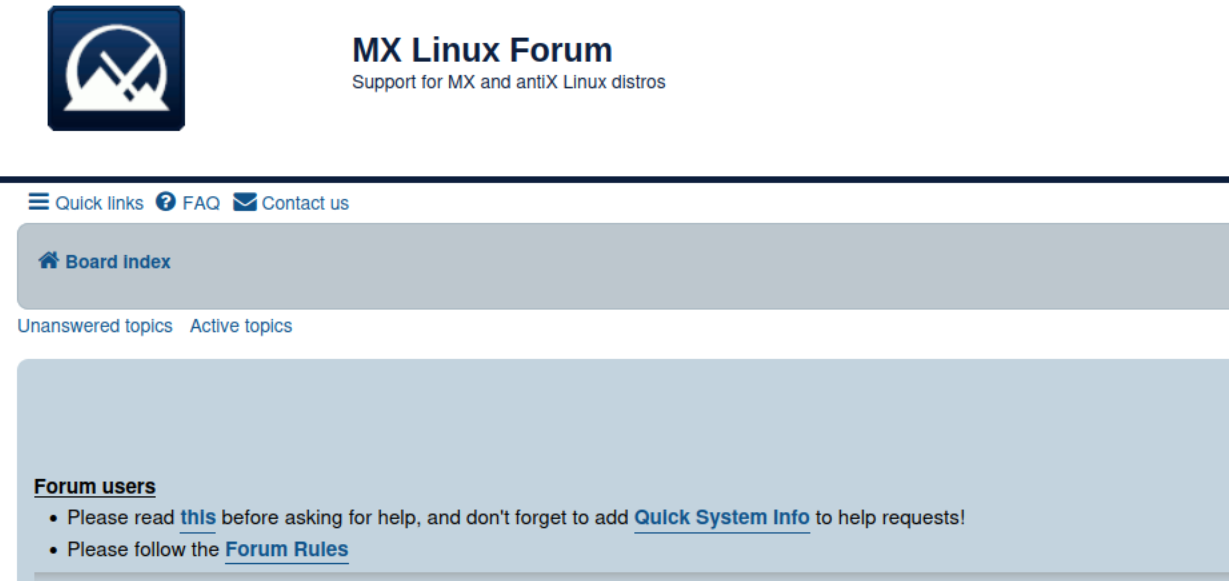Click the Contact us envelope icon
The height and width of the screenshot is (581, 1229).
pyautogui.click(x=245, y=202)
